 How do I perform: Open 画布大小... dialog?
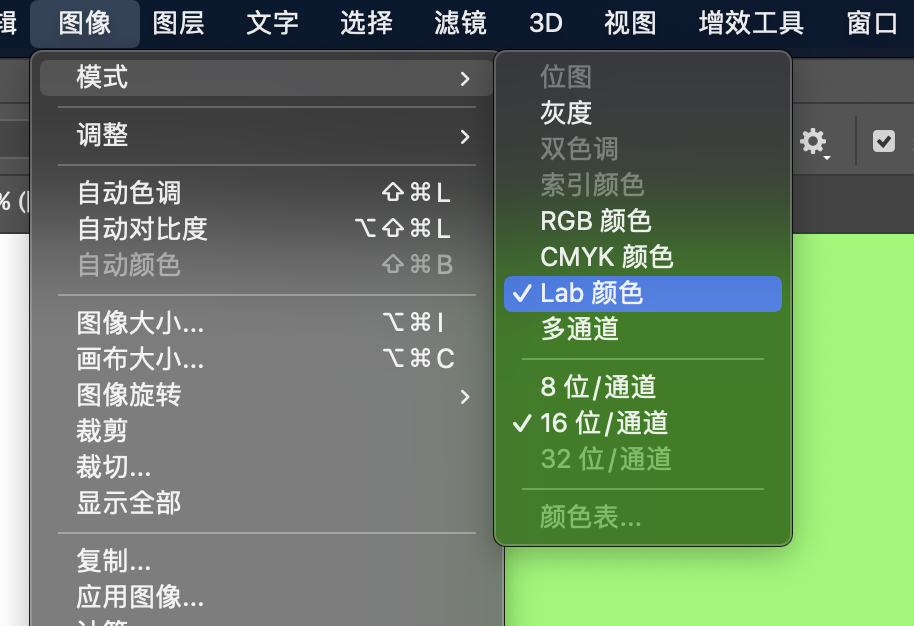coord(140,359)
